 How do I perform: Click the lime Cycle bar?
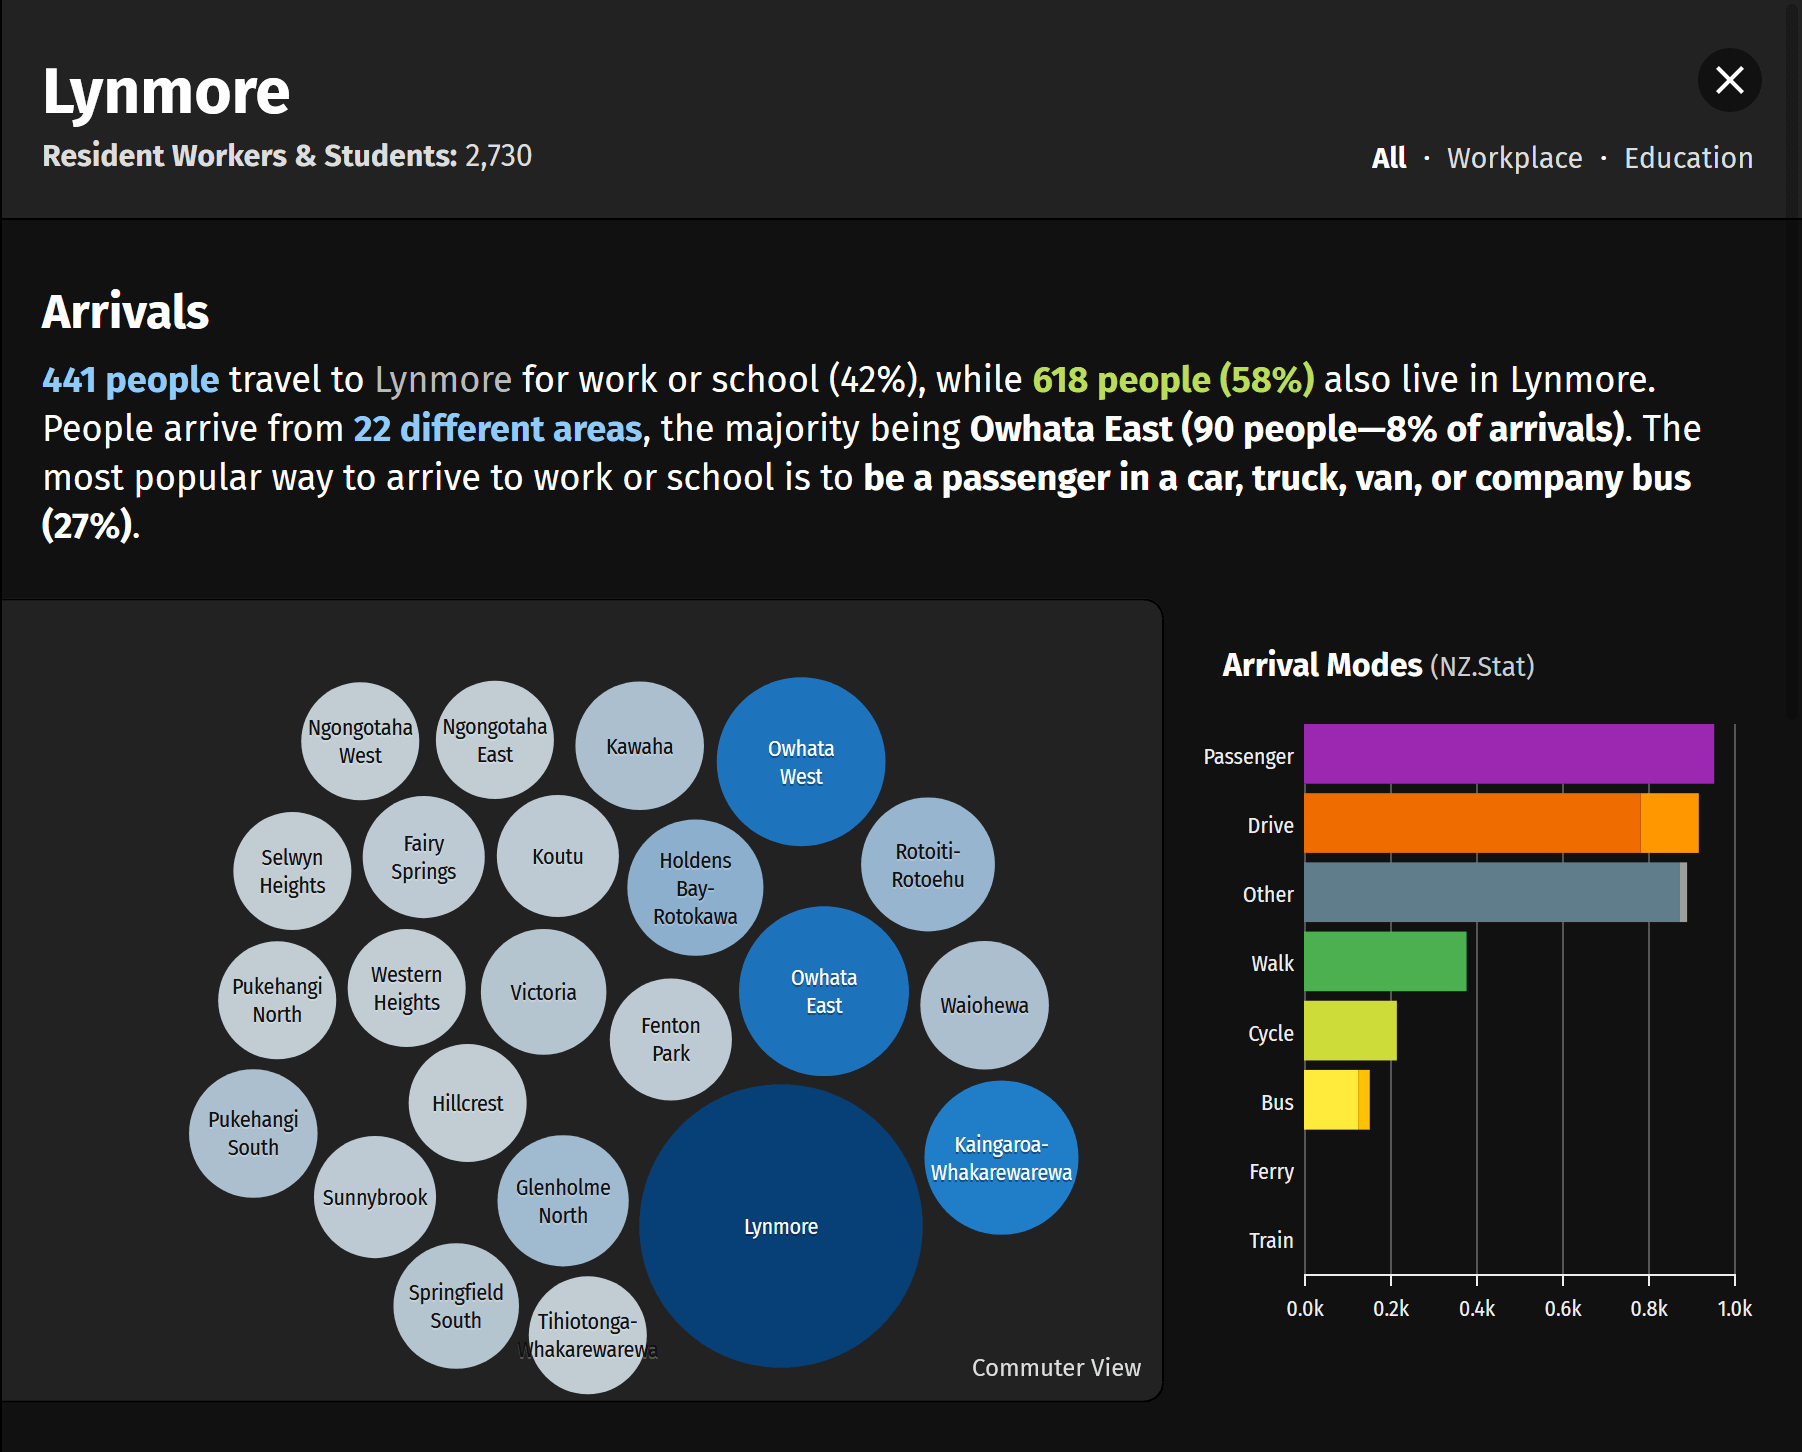(1350, 1030)
